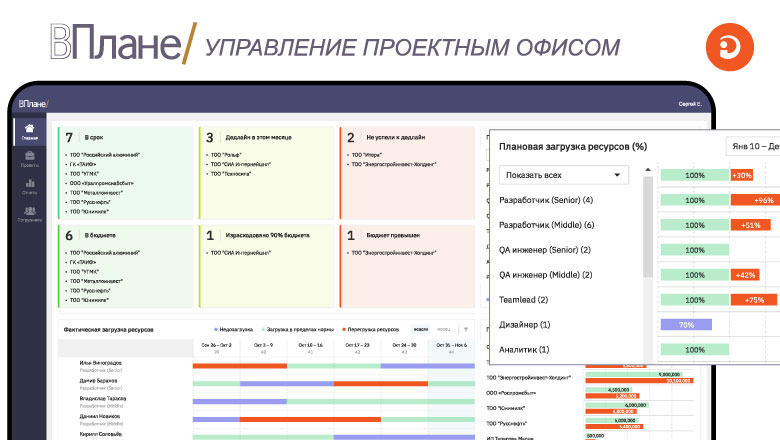The image size is (780, 440).
Task: Click the +42% overload bar
Action: click(x=745, y=274)
